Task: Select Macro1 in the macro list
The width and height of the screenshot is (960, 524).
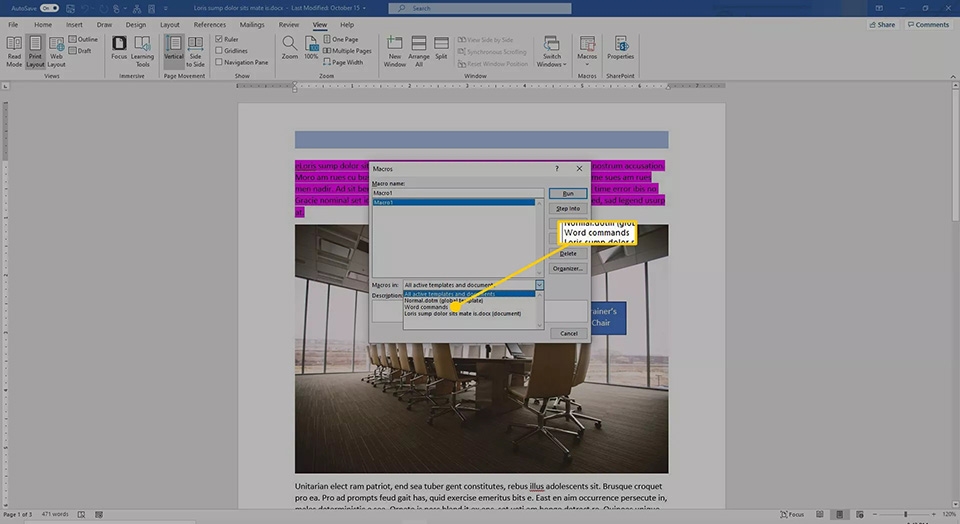Action: pos(453,202)
